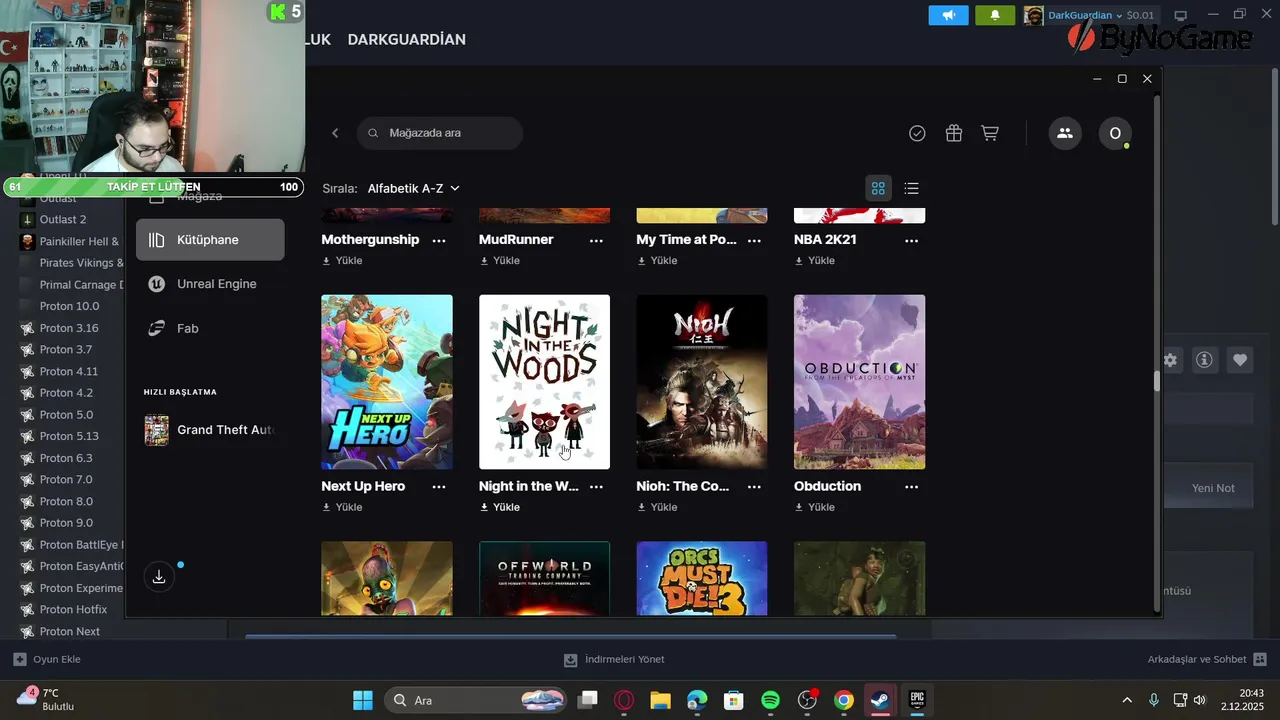Open Orcs Must Die 3 cover

click(x=702, y=579)
